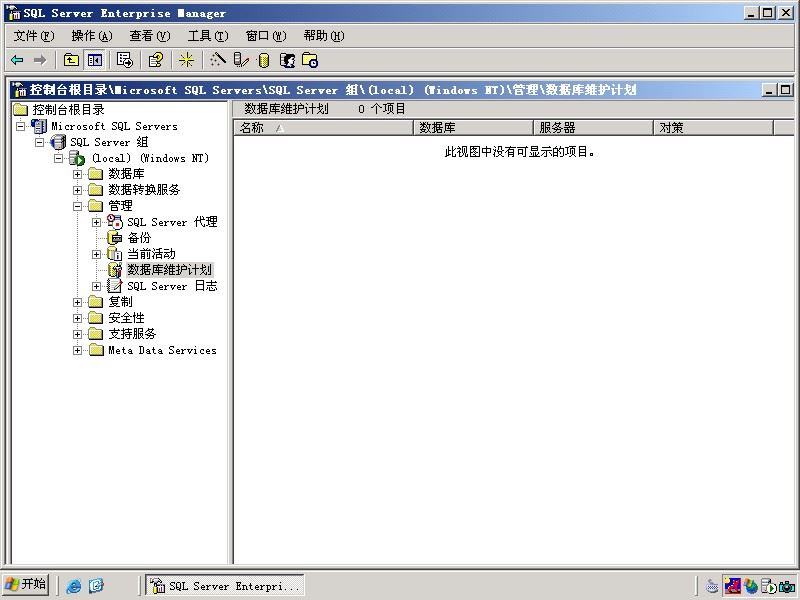800x600 pixels.
Task: Expand the 安全性 folder
Action: pyautogui.click(x=77, y=318)
